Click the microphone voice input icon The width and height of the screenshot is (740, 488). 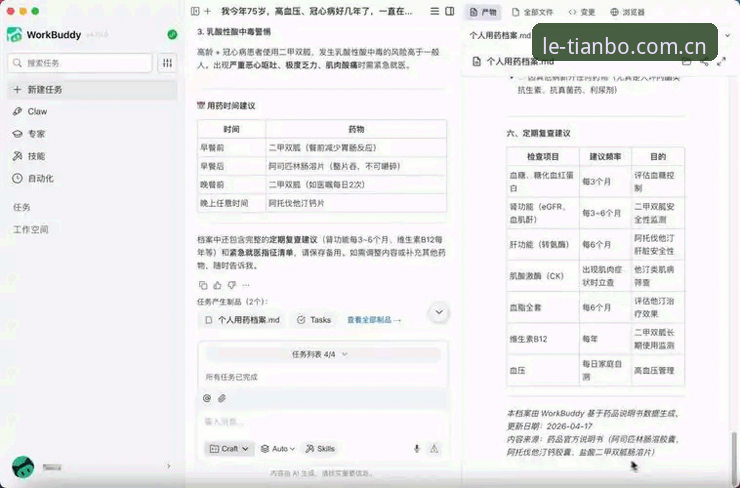pos(417,449)
